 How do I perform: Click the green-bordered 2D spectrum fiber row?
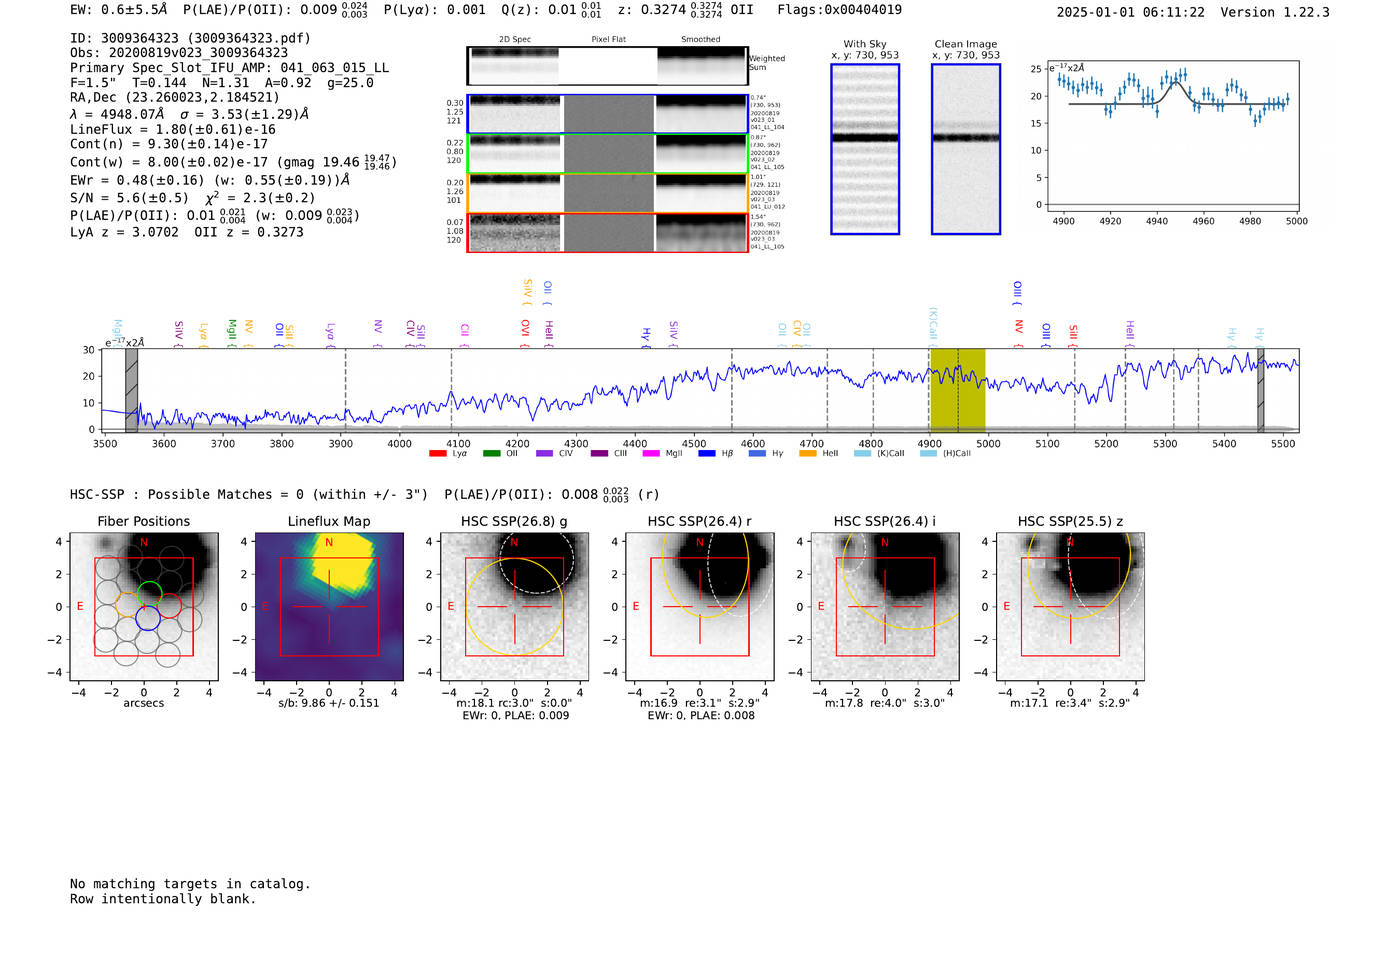click(x=608, y=154)
